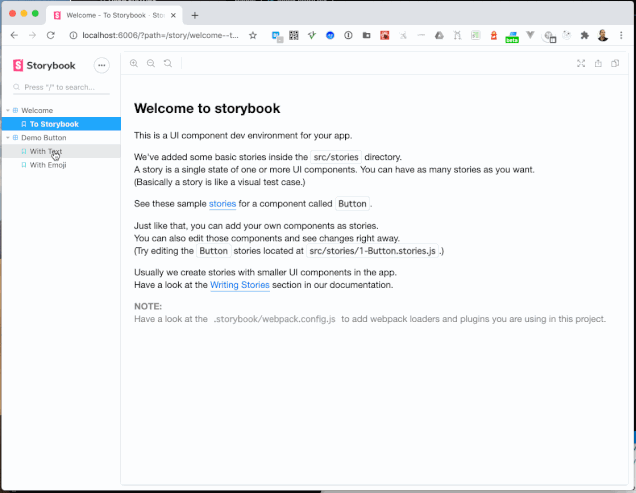Open the With Emoji story
Screen dimensions: 636x493
point(61,165)
